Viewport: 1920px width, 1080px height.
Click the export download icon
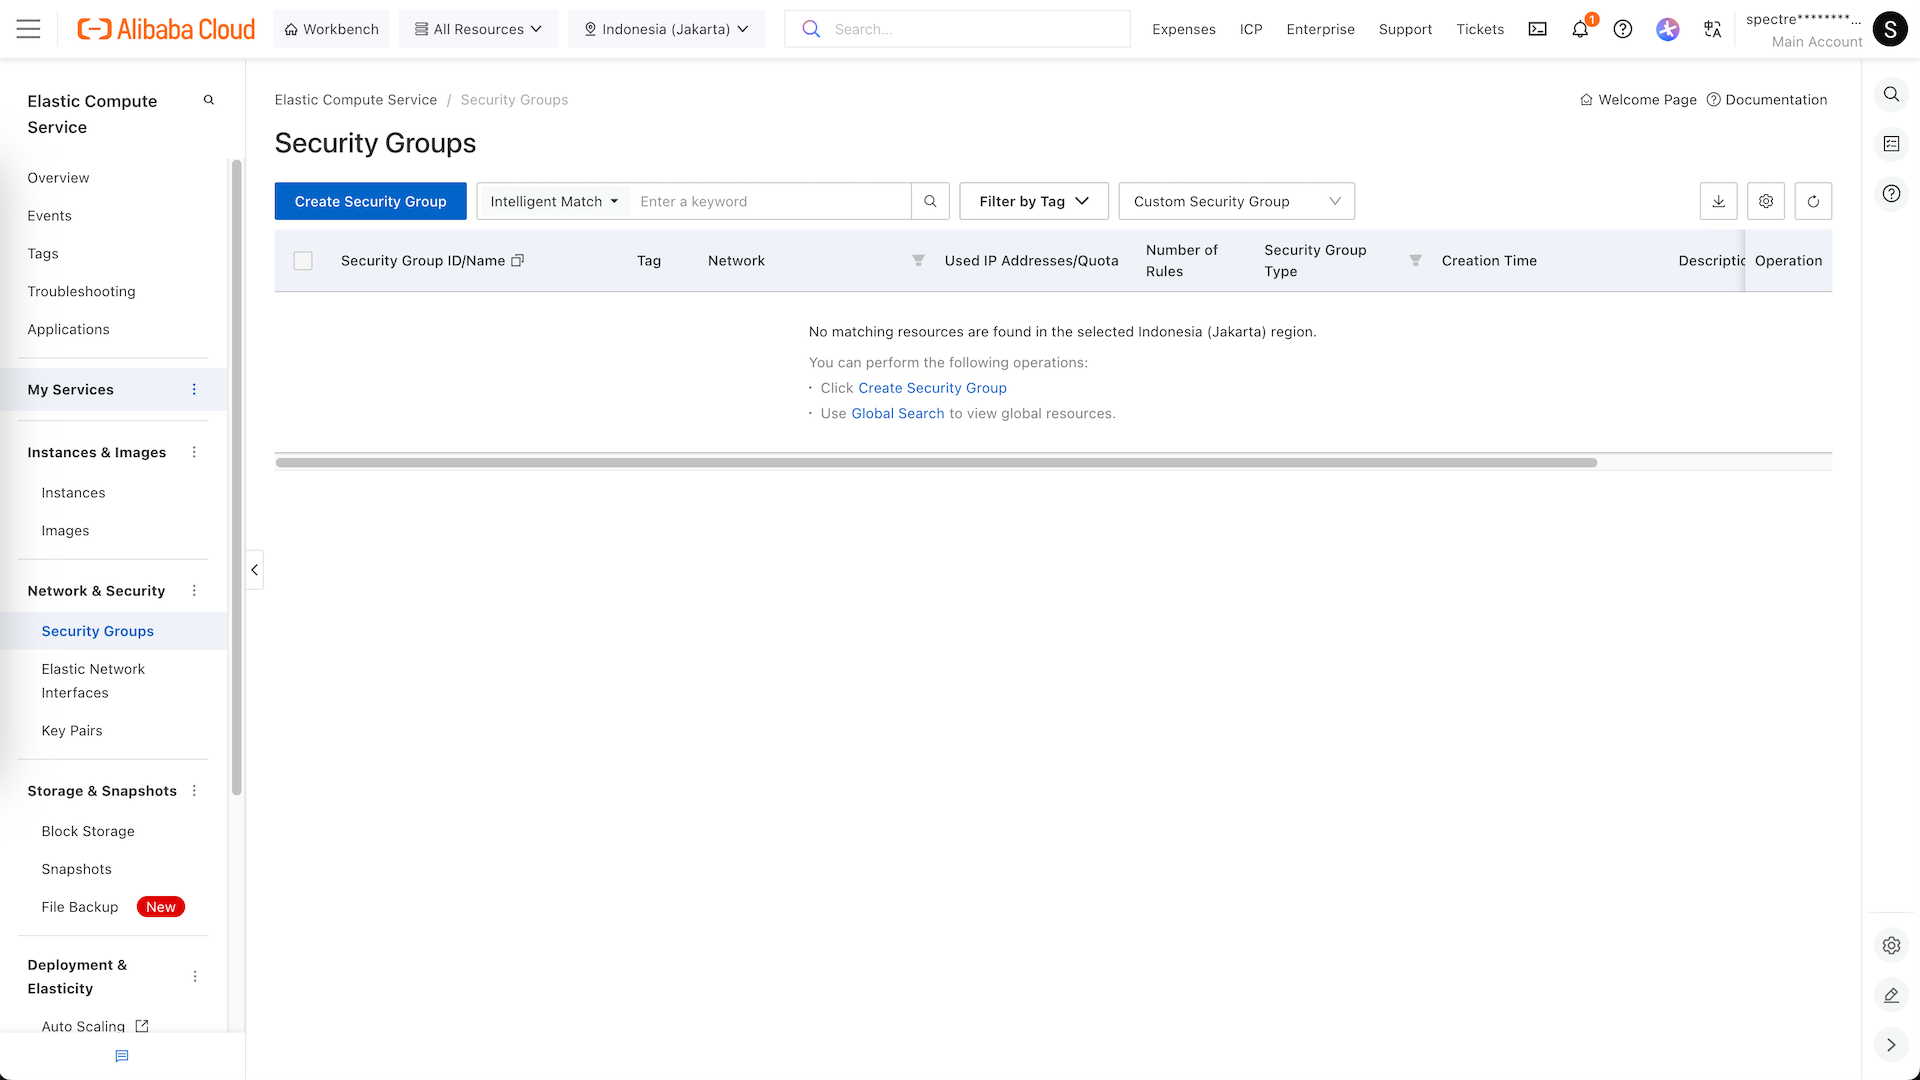[1718, 201]
